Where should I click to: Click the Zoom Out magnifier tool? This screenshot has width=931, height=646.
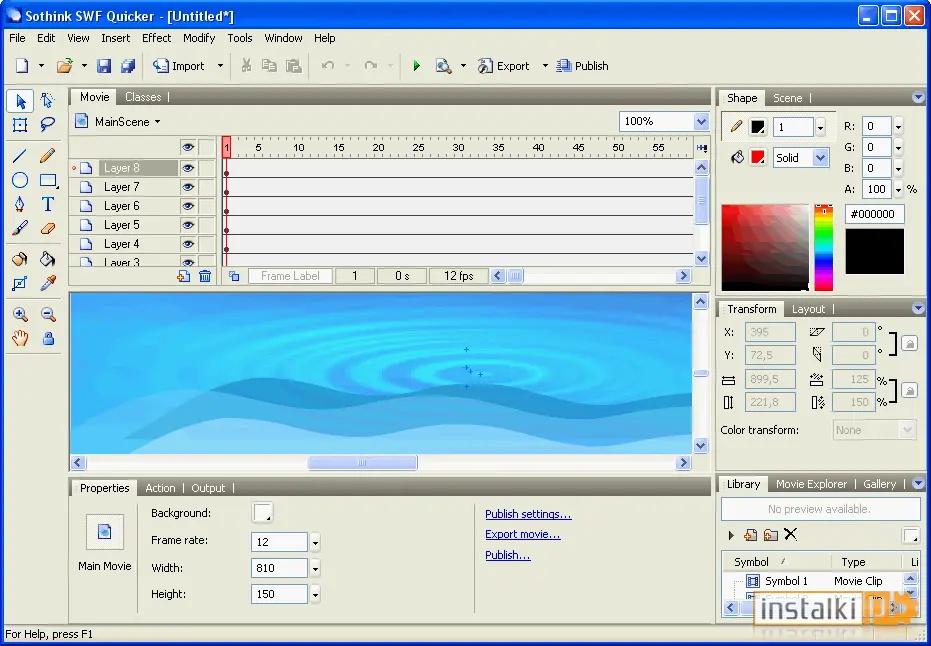pyautogui.click(x=48, y=315)
